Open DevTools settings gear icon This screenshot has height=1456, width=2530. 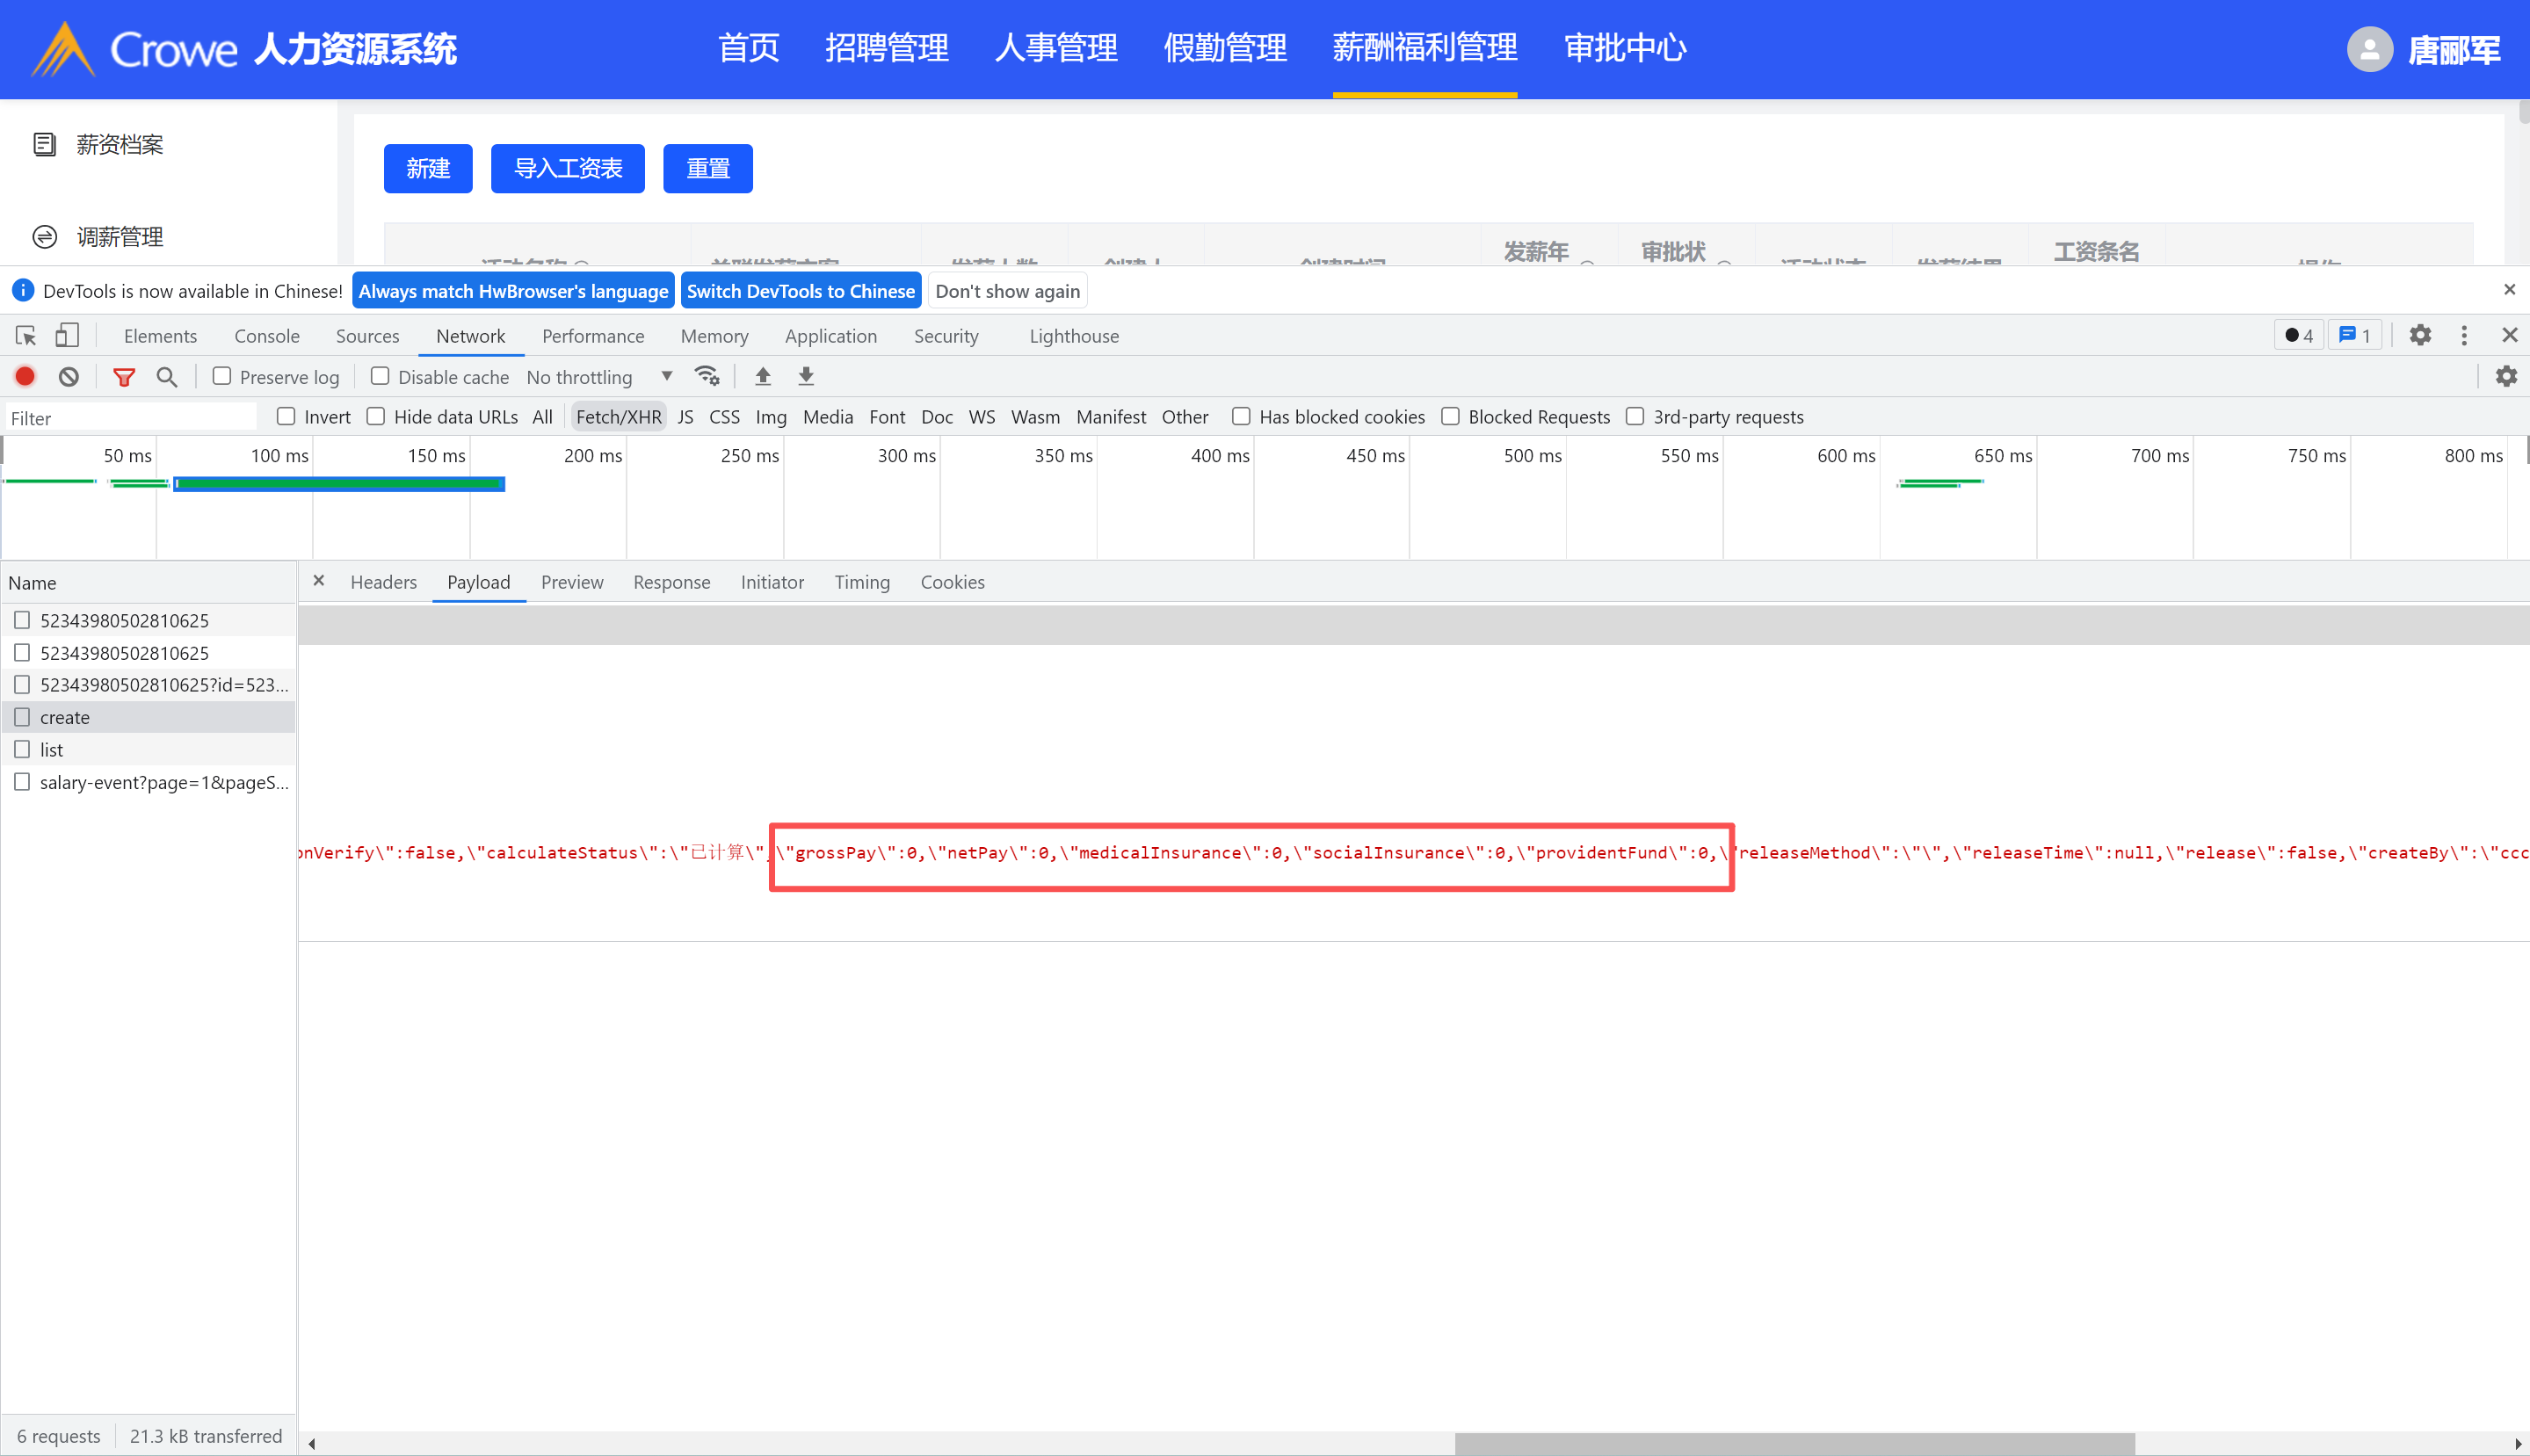[x=2420, y=336]
